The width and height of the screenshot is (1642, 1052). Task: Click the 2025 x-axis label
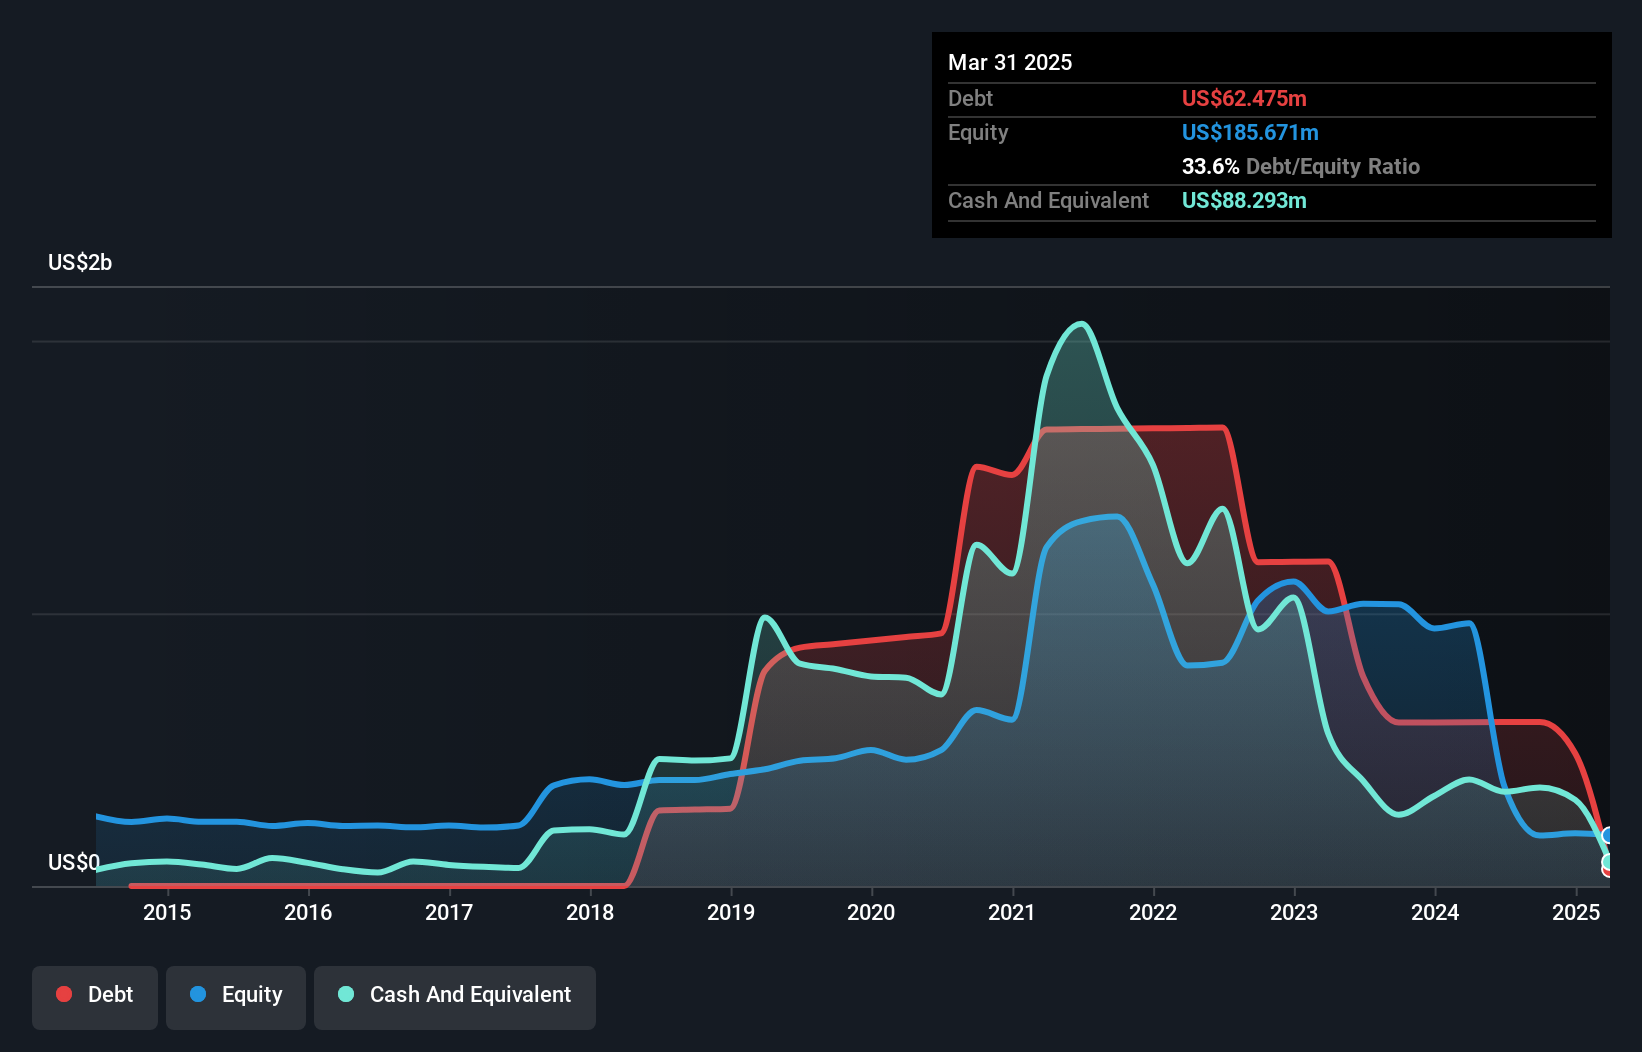1576,912
